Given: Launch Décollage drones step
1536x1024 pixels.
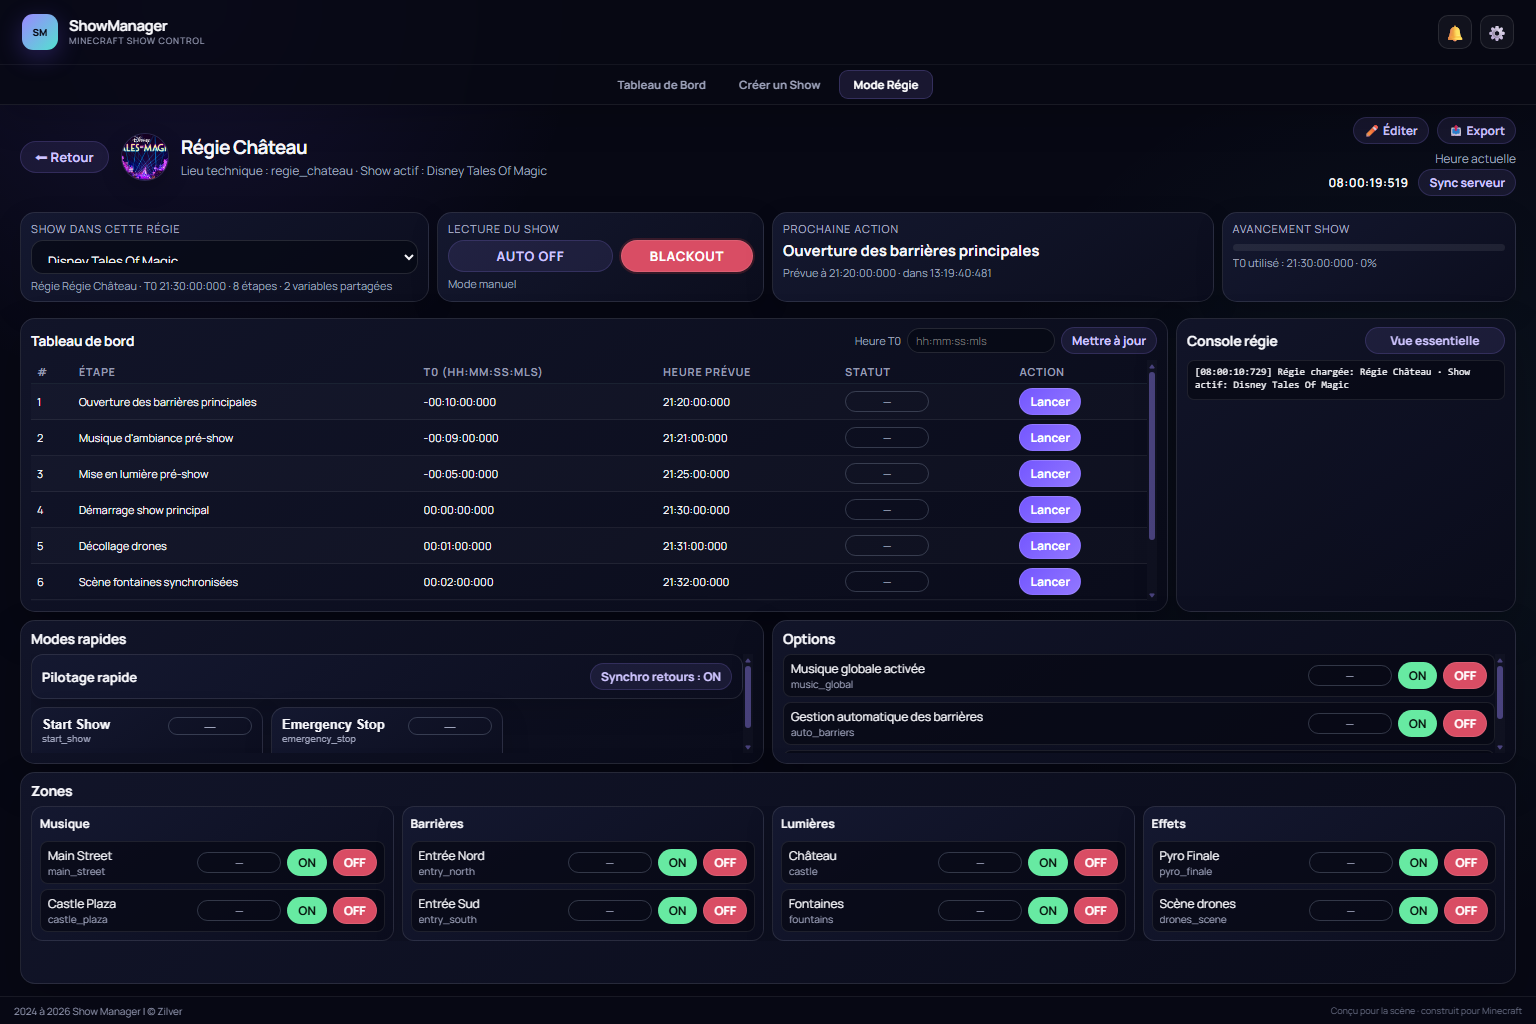Looking at the screenshot, I should (x=1049, y=546).
